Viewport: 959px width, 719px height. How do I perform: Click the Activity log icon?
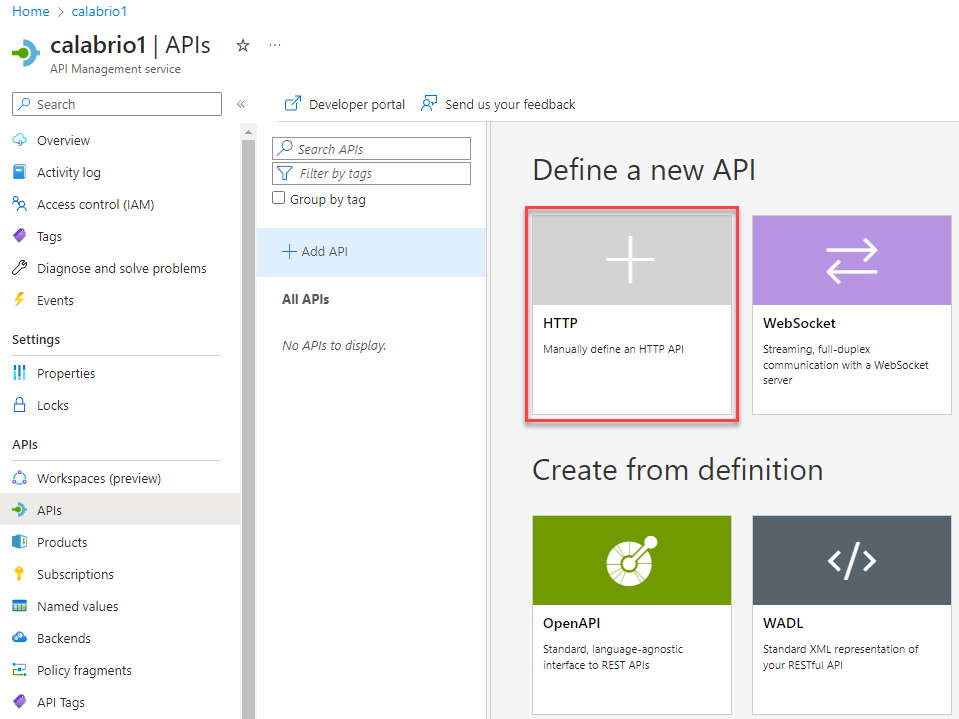pyautogui.click(x=20, y=172)
